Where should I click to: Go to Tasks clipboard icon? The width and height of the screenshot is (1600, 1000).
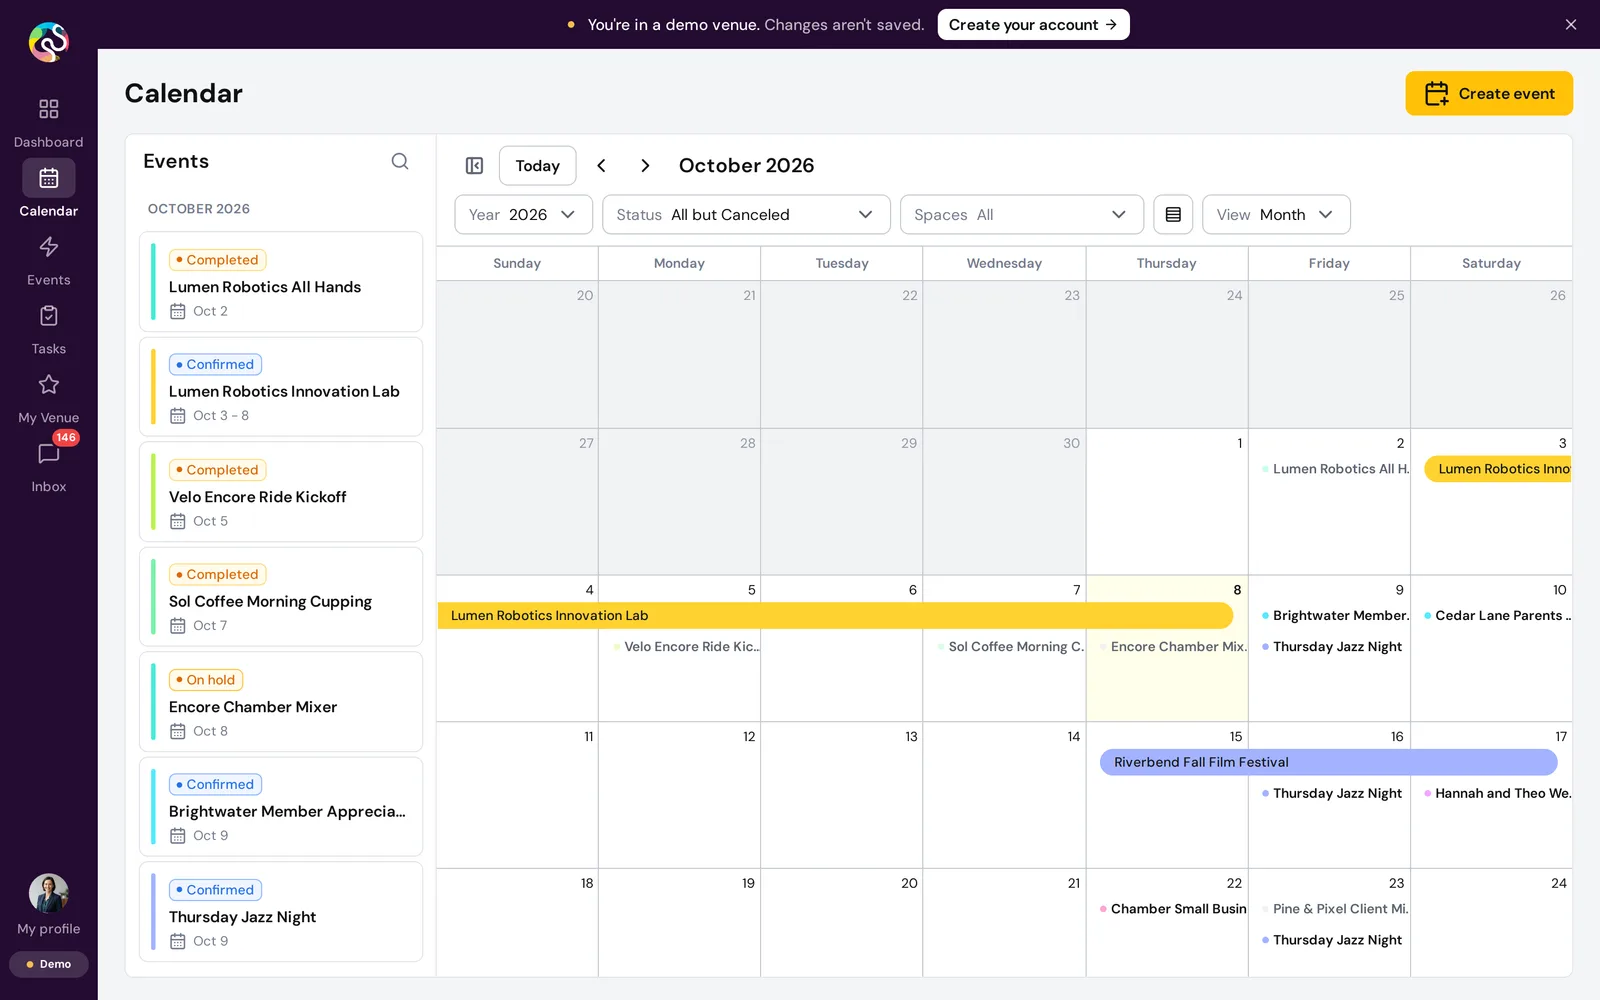click(x=48, y=316)
